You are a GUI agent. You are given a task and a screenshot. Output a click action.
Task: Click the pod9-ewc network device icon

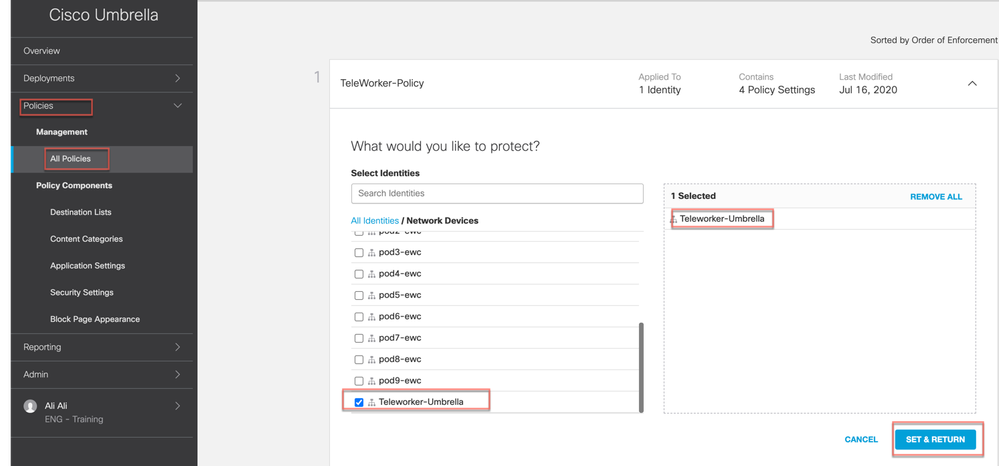(x=371, y=381)
